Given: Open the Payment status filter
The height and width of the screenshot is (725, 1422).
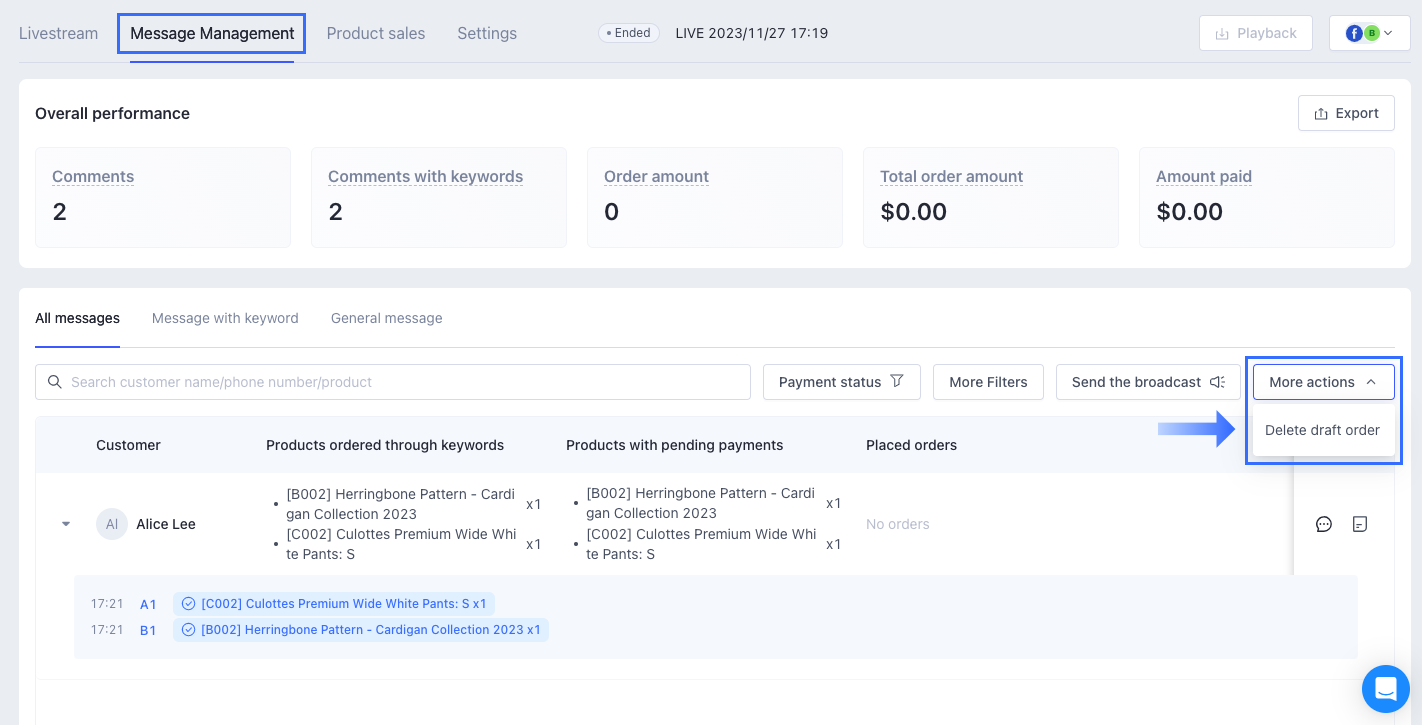Looking at the screenshot, I should 841,382.
